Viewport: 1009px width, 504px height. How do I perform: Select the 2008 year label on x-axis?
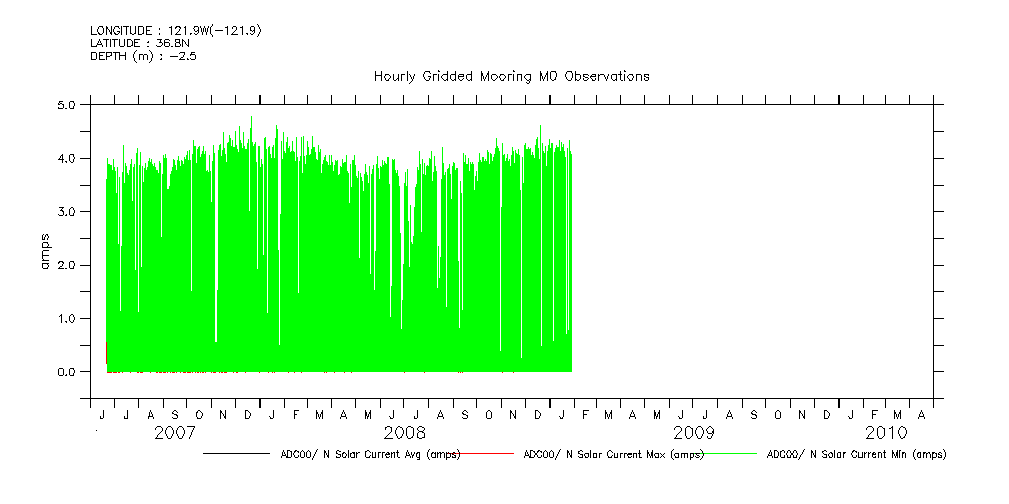pyautogui.click(x=405, y=433)
